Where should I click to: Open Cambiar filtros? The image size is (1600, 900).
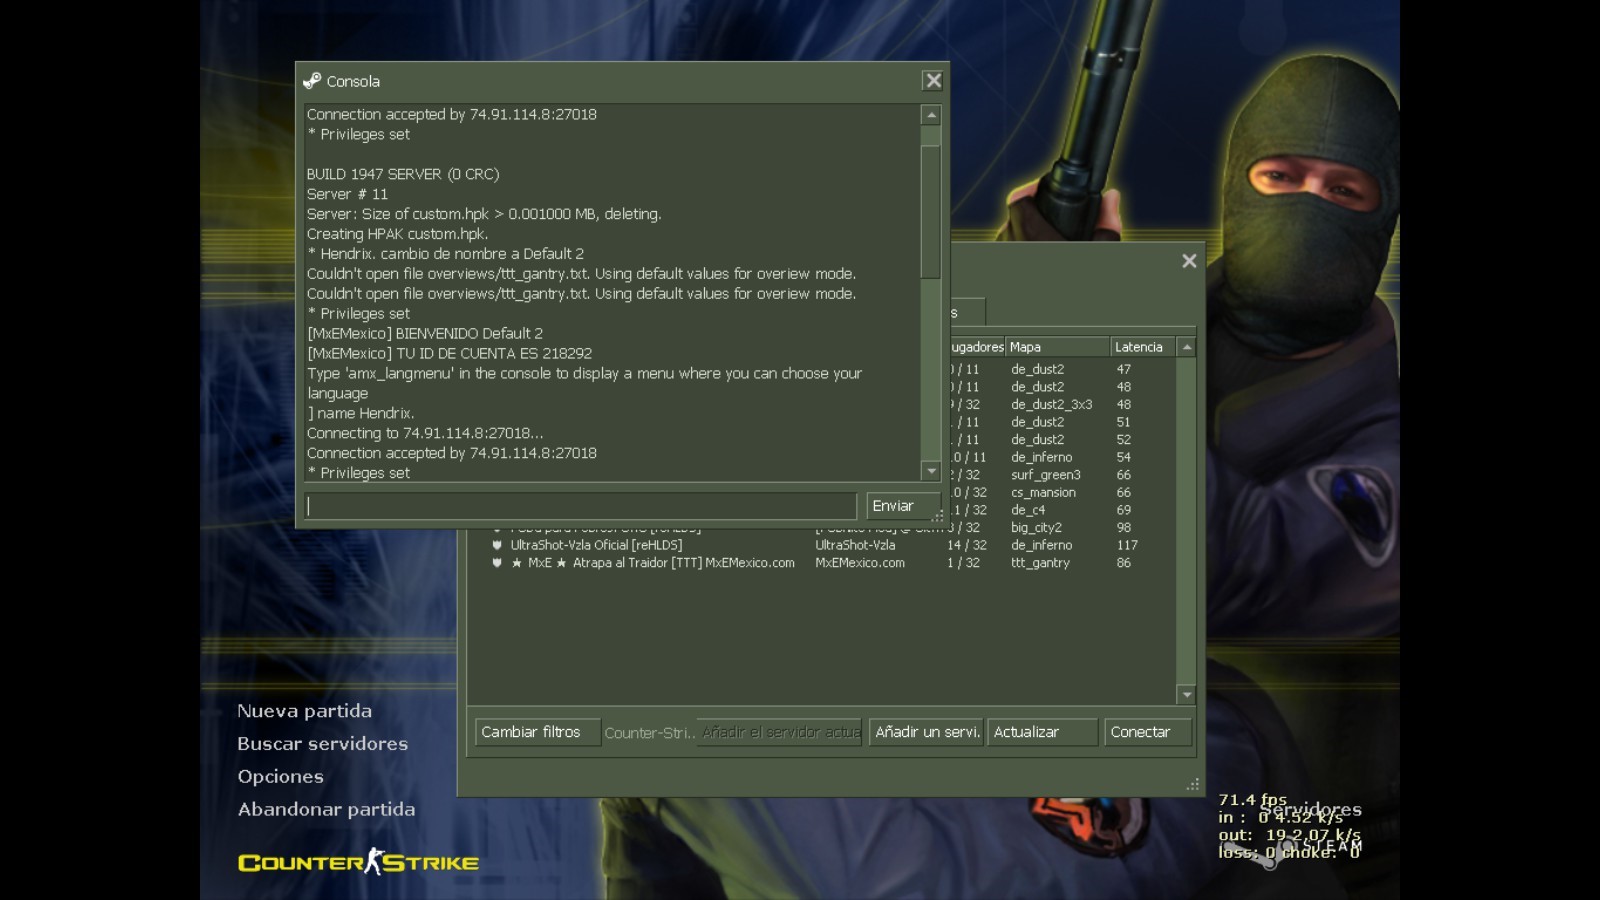point(537,732)
